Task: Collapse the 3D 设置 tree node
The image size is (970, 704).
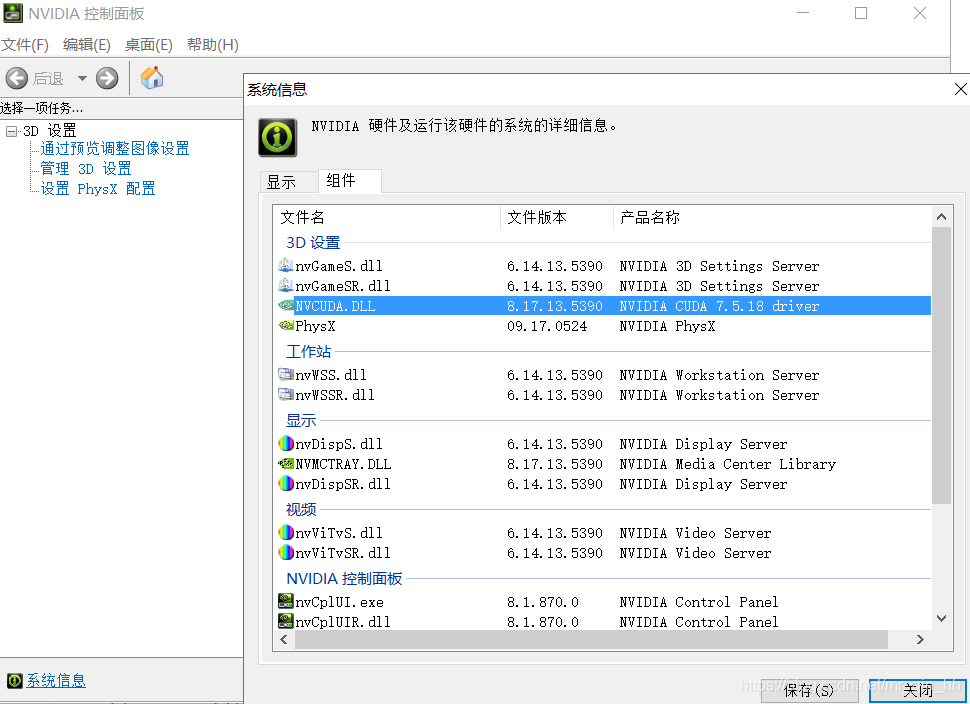Action: click(x=11, y=131)
